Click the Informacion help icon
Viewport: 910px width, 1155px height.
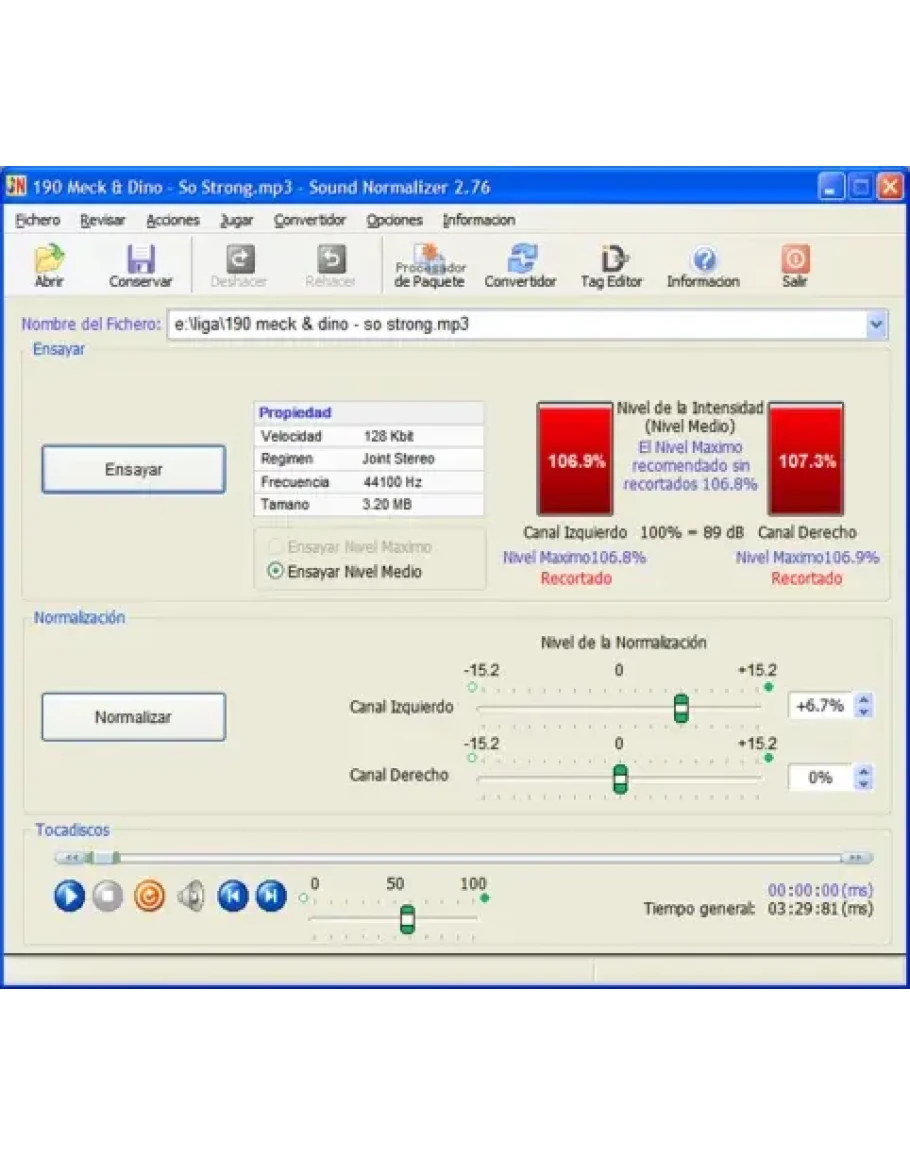[703, 266]
